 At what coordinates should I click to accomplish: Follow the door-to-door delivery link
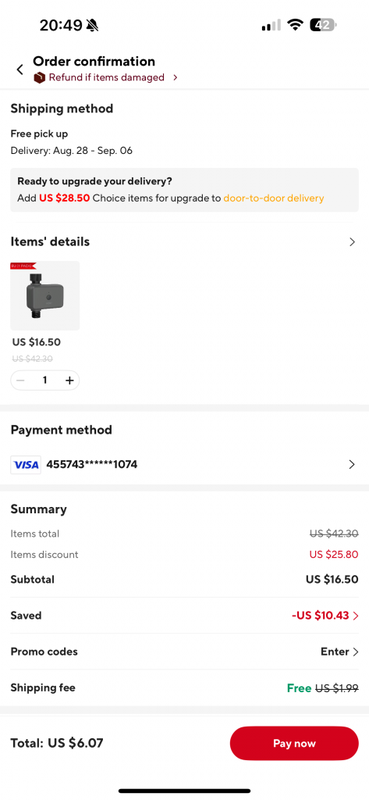(x=274, y=198)
